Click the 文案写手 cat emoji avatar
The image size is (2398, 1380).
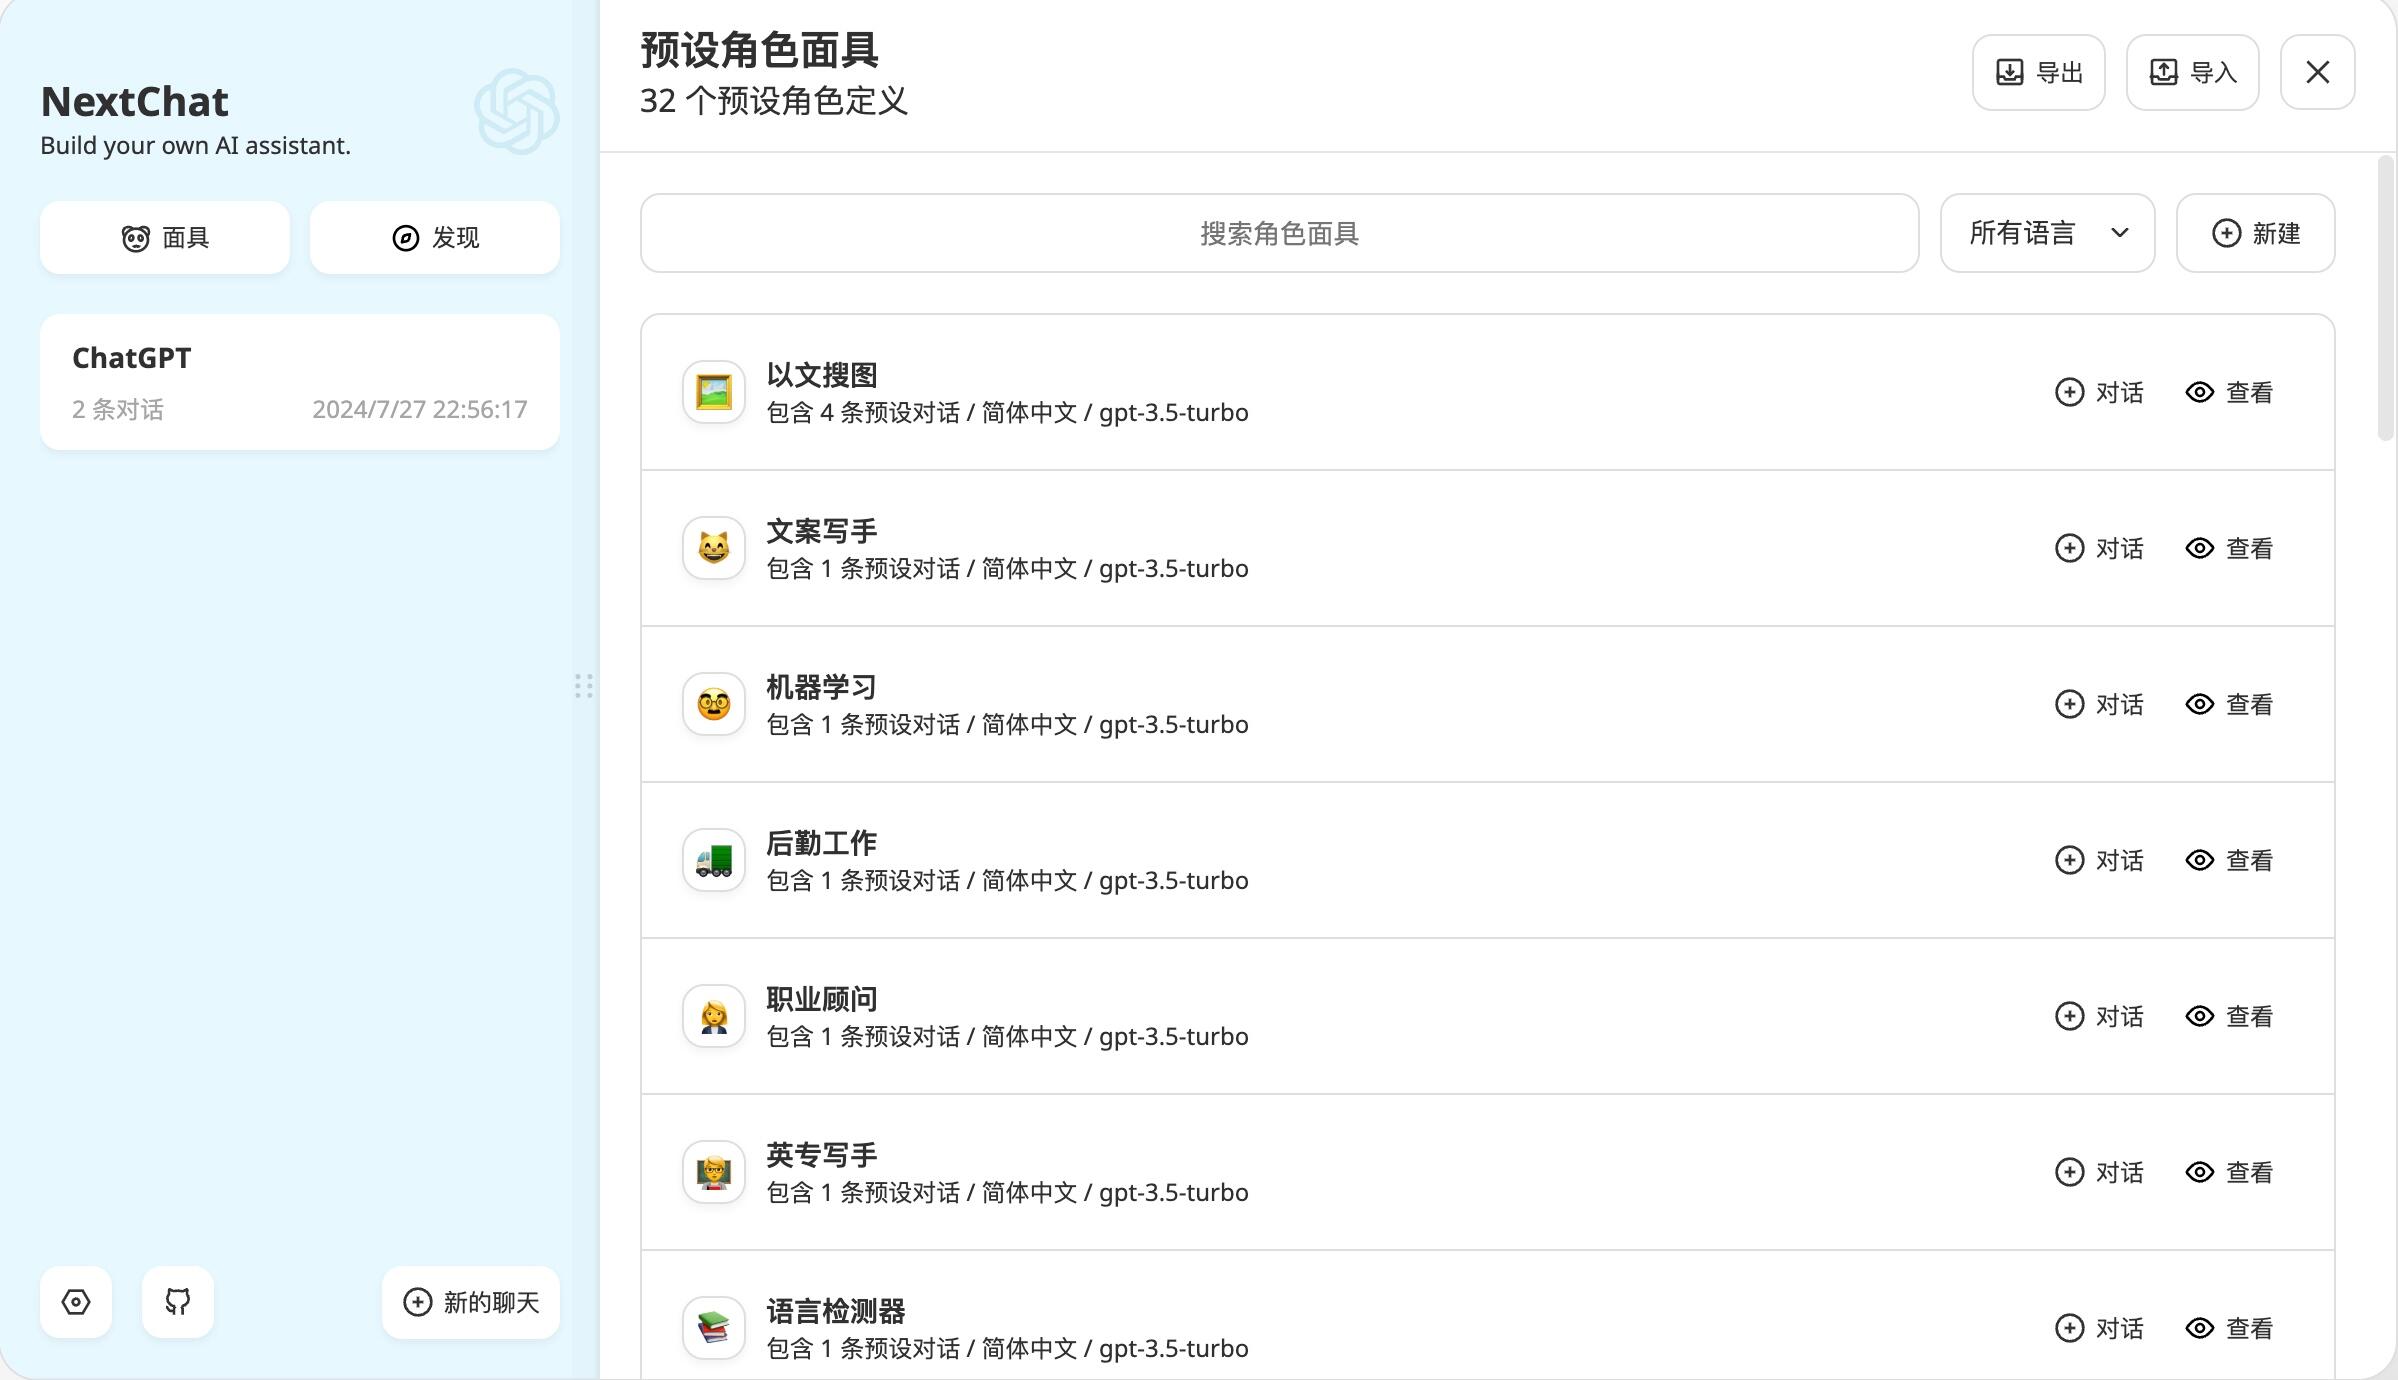(713, 547)
